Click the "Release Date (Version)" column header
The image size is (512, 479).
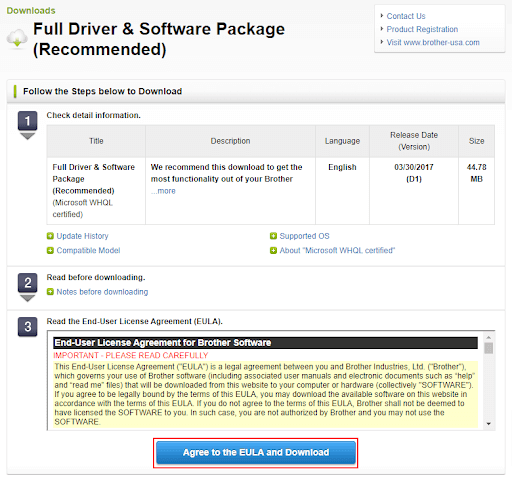coord(414,141)
